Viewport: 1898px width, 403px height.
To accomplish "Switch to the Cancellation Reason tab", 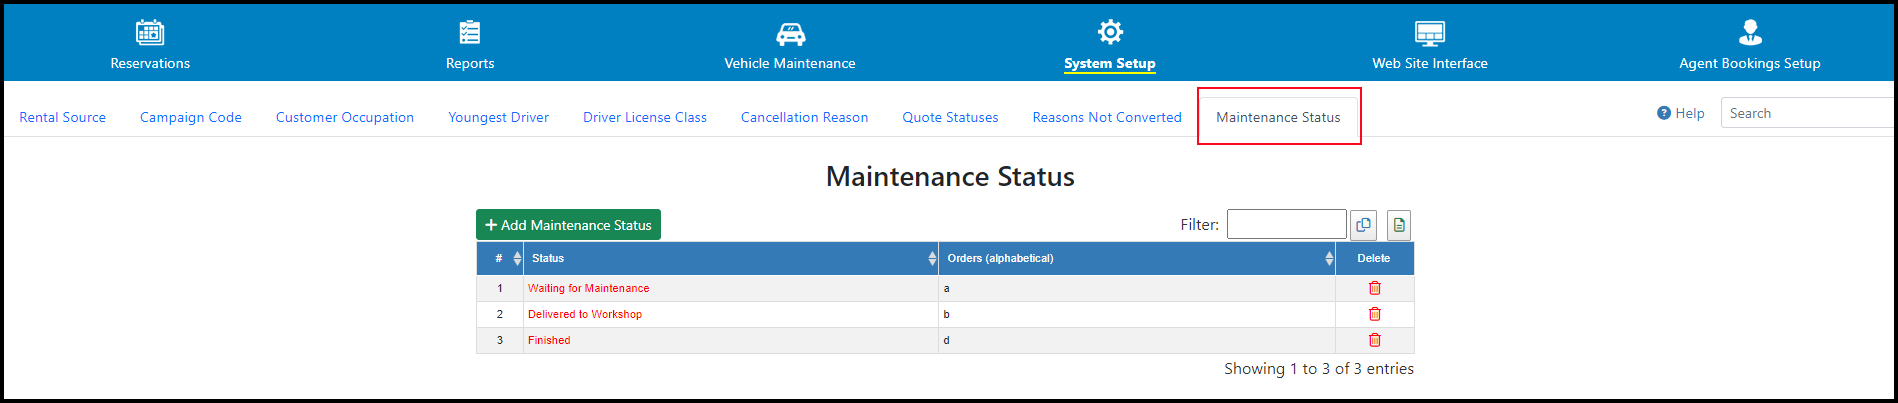I will (x=804, y=117).
